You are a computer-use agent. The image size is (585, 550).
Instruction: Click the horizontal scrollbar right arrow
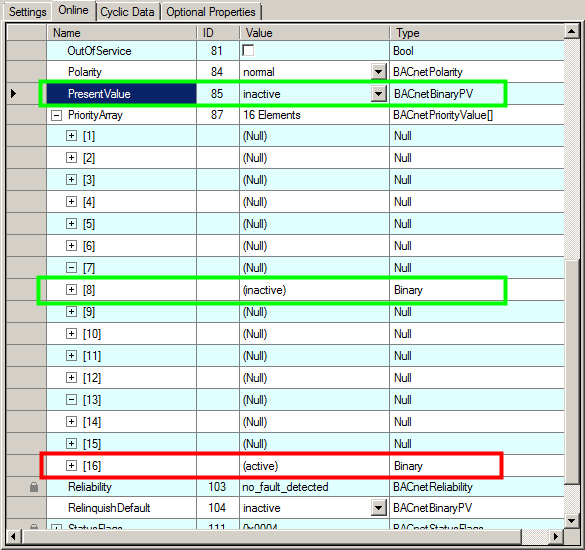click(x=556, y=537)
